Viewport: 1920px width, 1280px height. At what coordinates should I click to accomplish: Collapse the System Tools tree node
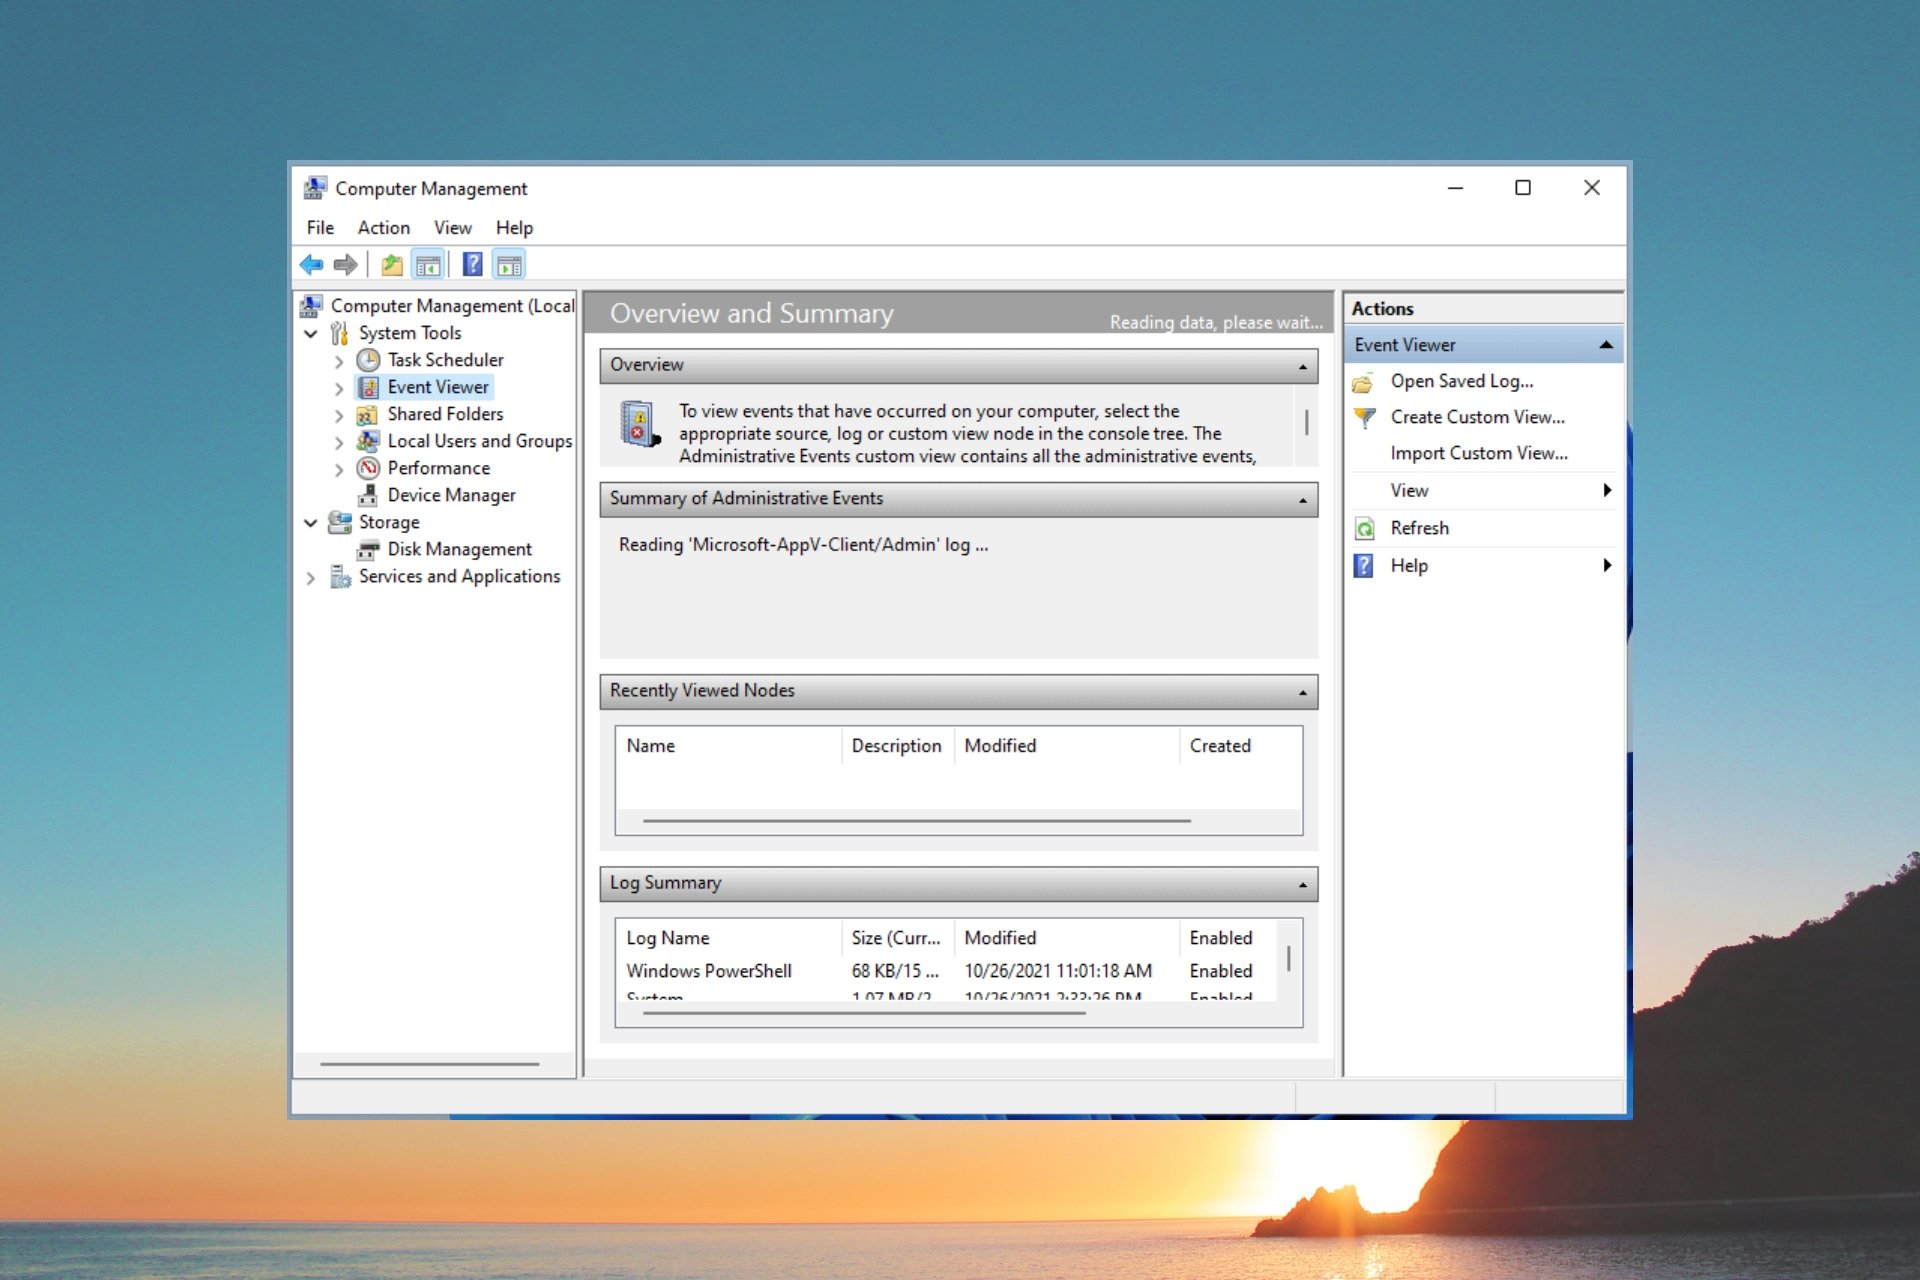point(311,333)
